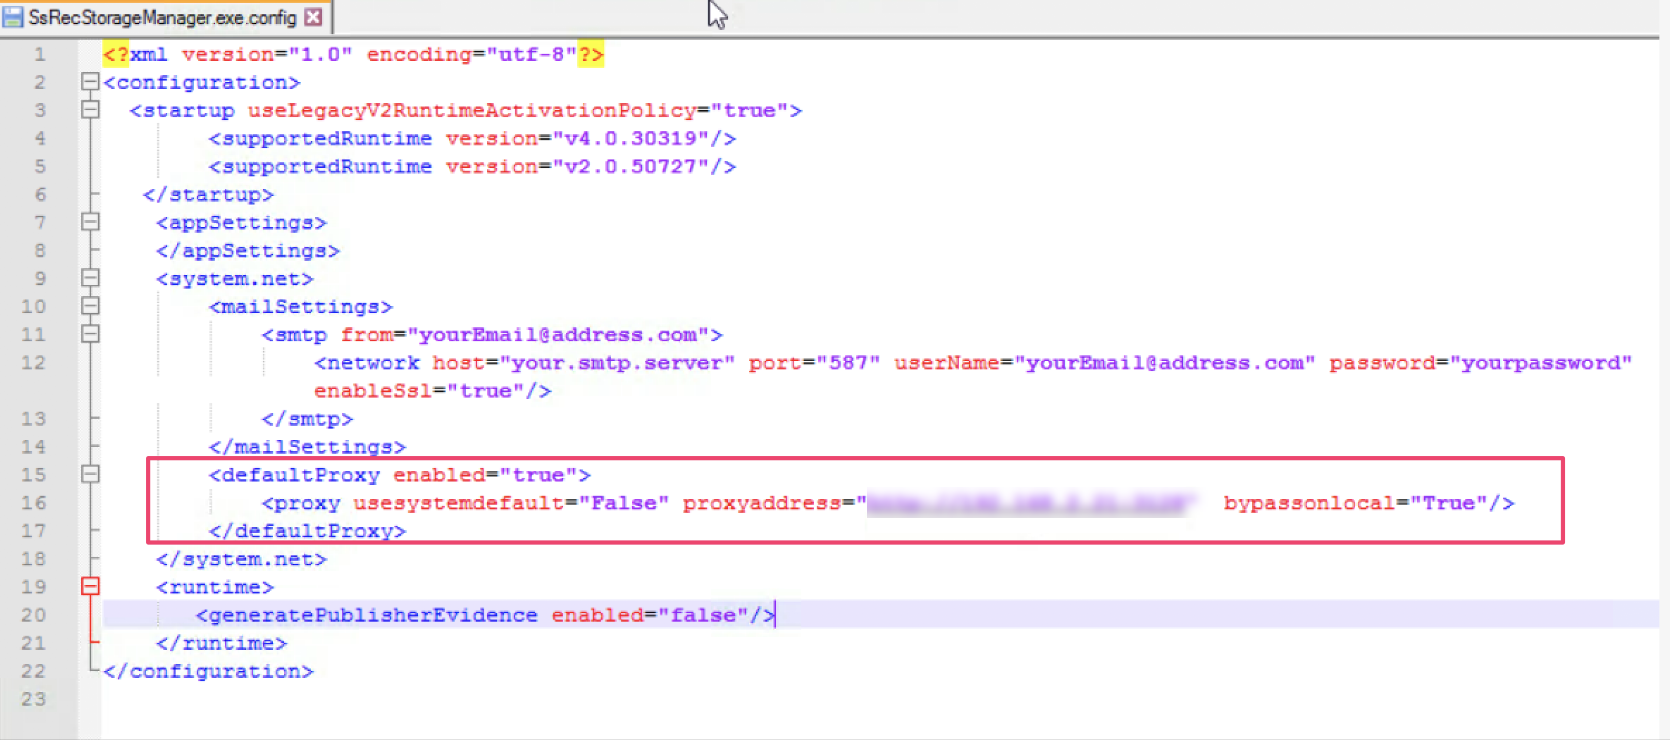Click the closing </startup> tag
The width and height of the screenshot is (1670, 742).
[x=208, y=194]
